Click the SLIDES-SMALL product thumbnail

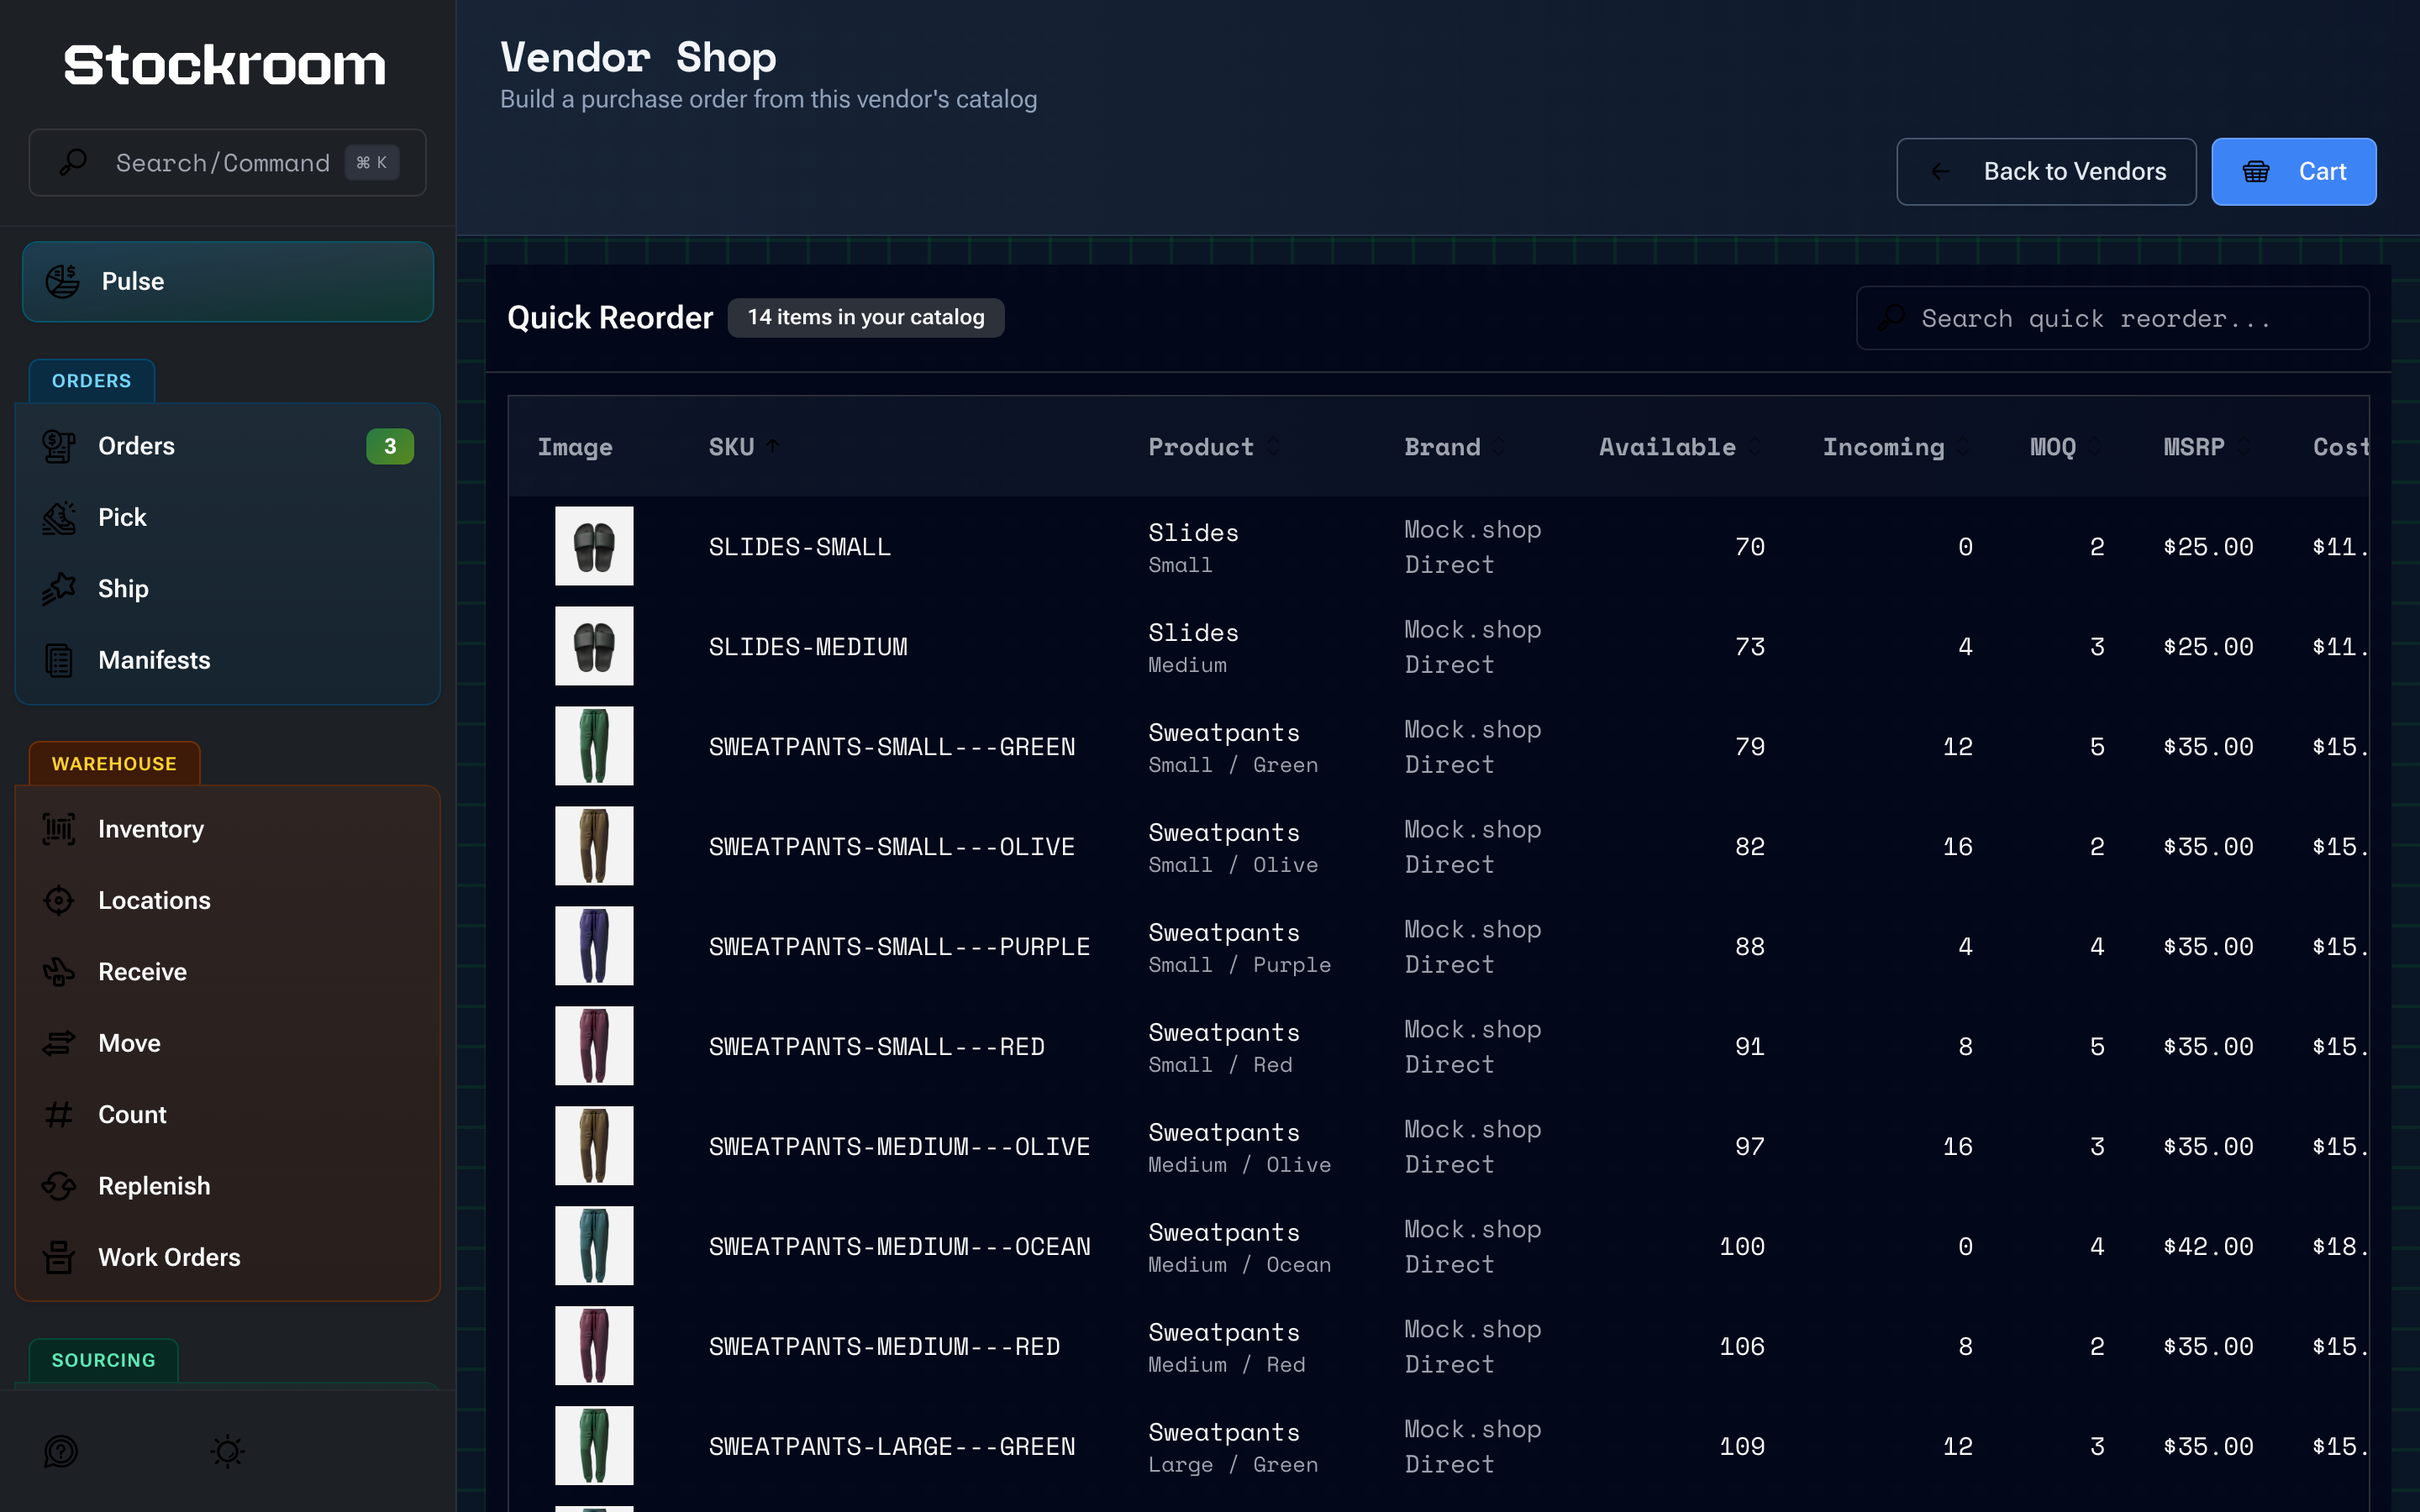(594, 546)
